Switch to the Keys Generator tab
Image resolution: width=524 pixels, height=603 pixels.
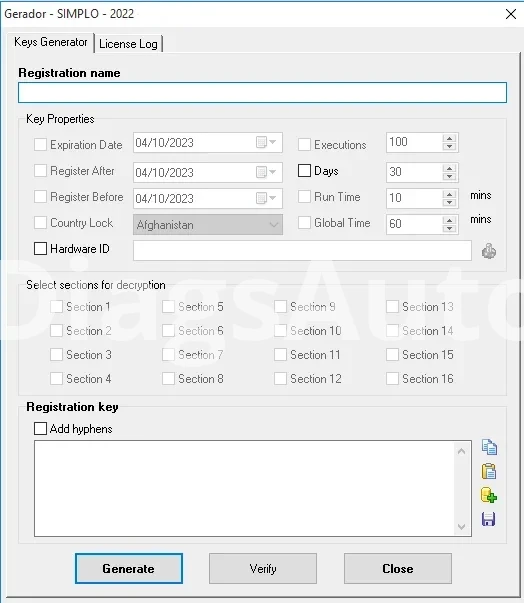click(50, 42)
